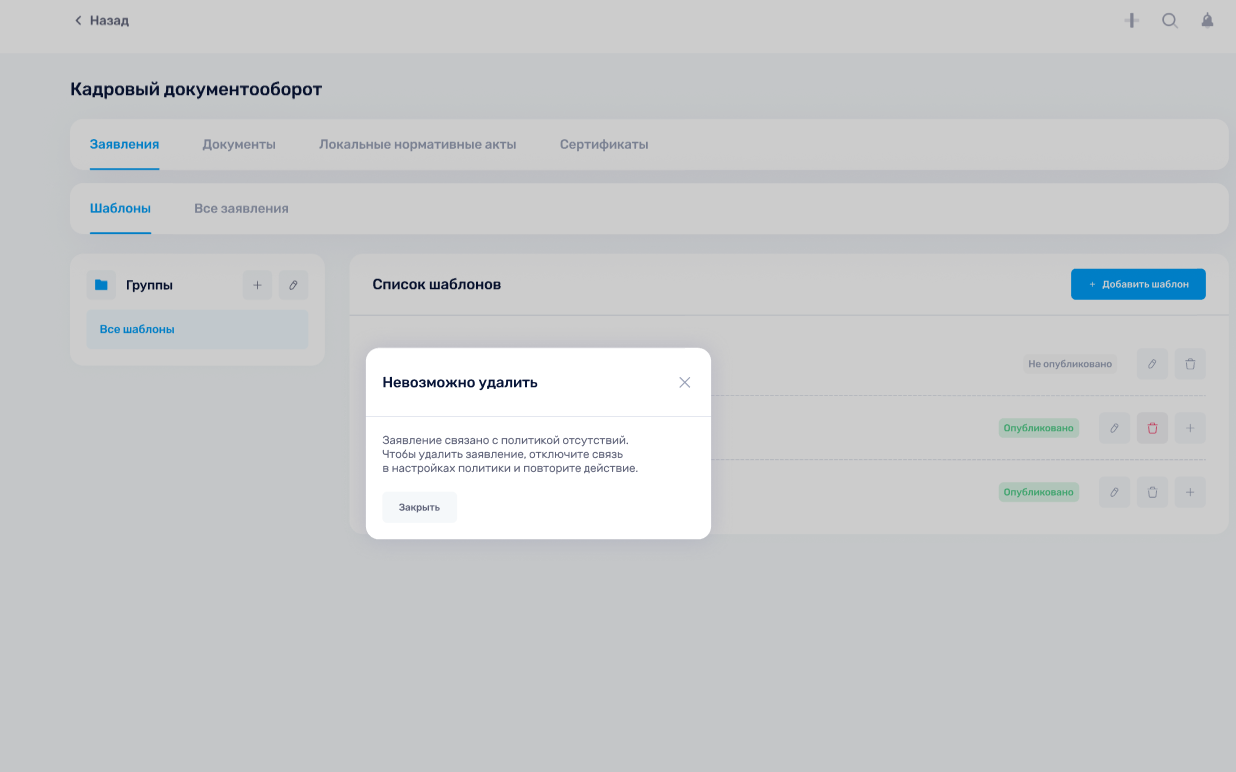
Task: Add a new group with the plus button
Action: (257, 285)
